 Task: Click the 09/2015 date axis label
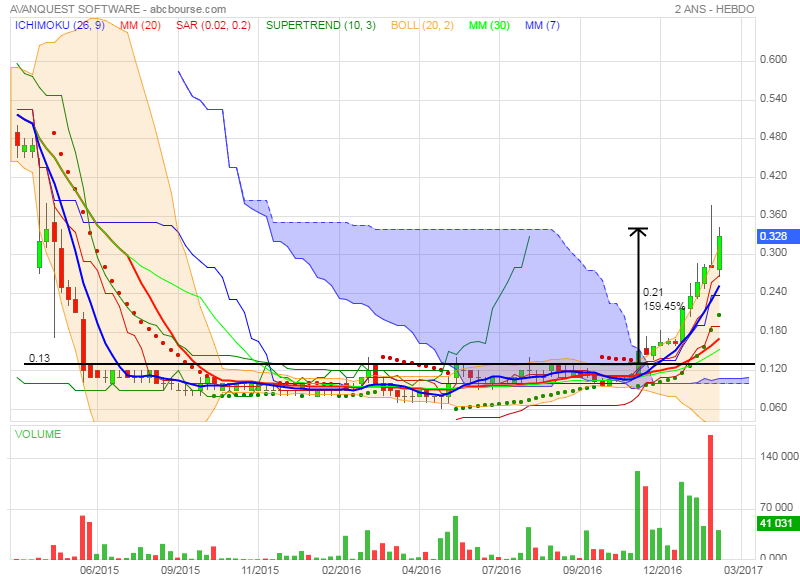pyautogui.click(x=180, y=570)
